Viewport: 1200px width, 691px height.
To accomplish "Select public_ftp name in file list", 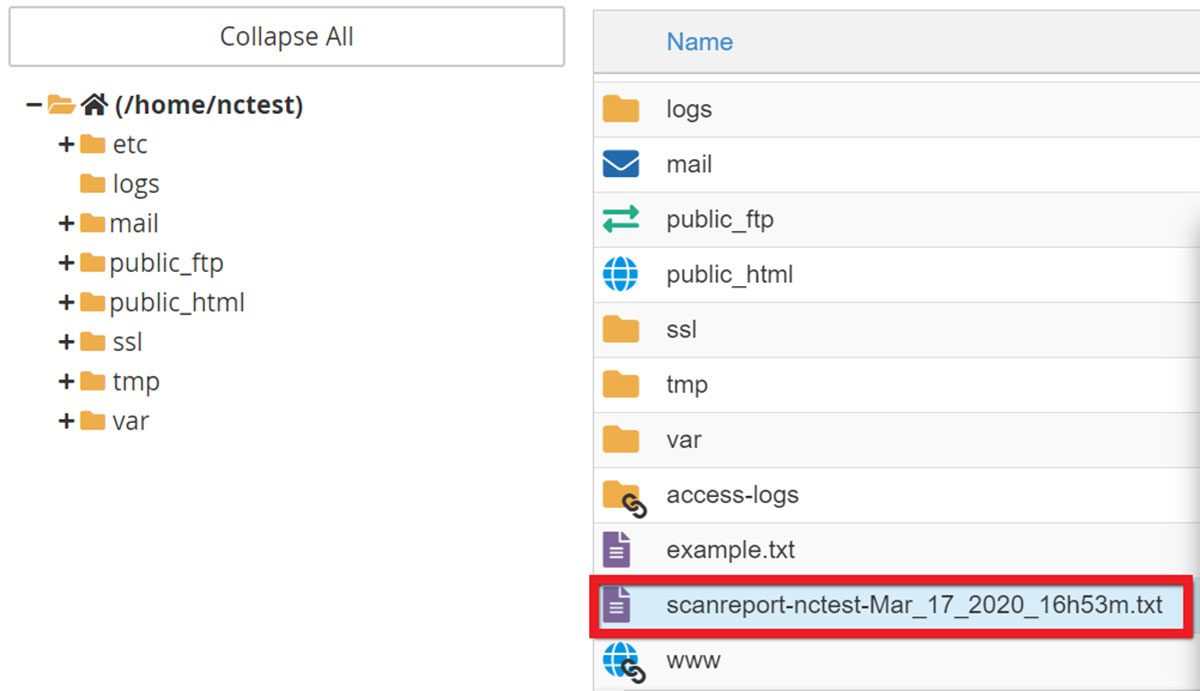I will [720, 219].
